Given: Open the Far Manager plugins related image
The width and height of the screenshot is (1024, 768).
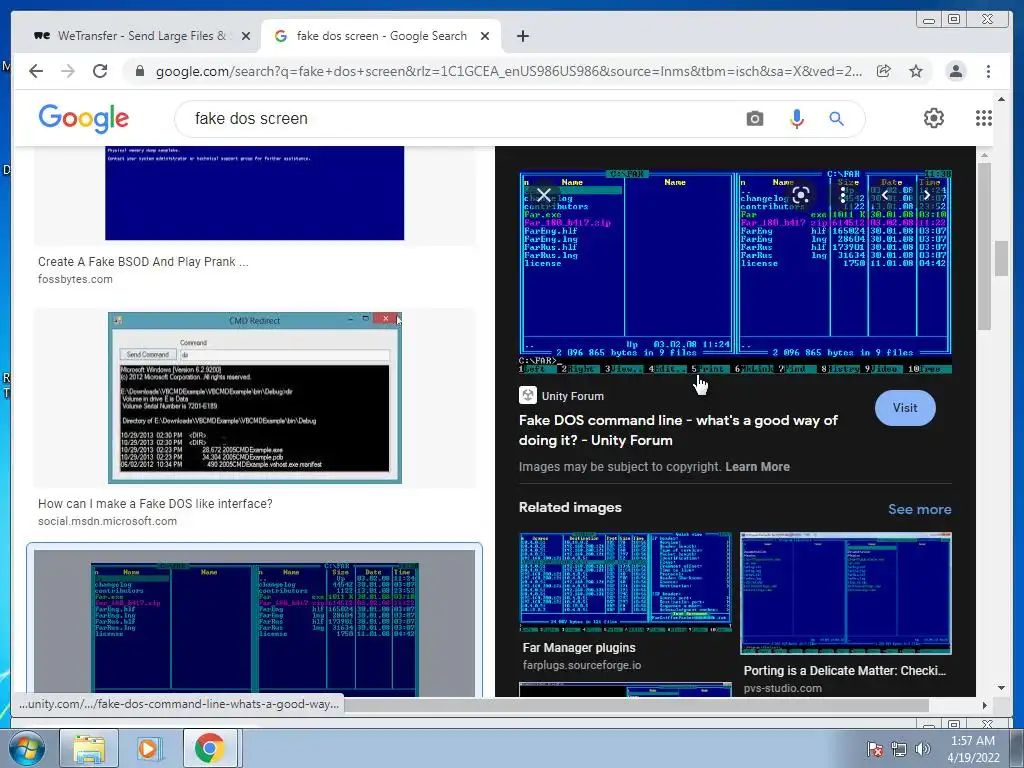Looking at the screenshot, I should pos(625,583).
